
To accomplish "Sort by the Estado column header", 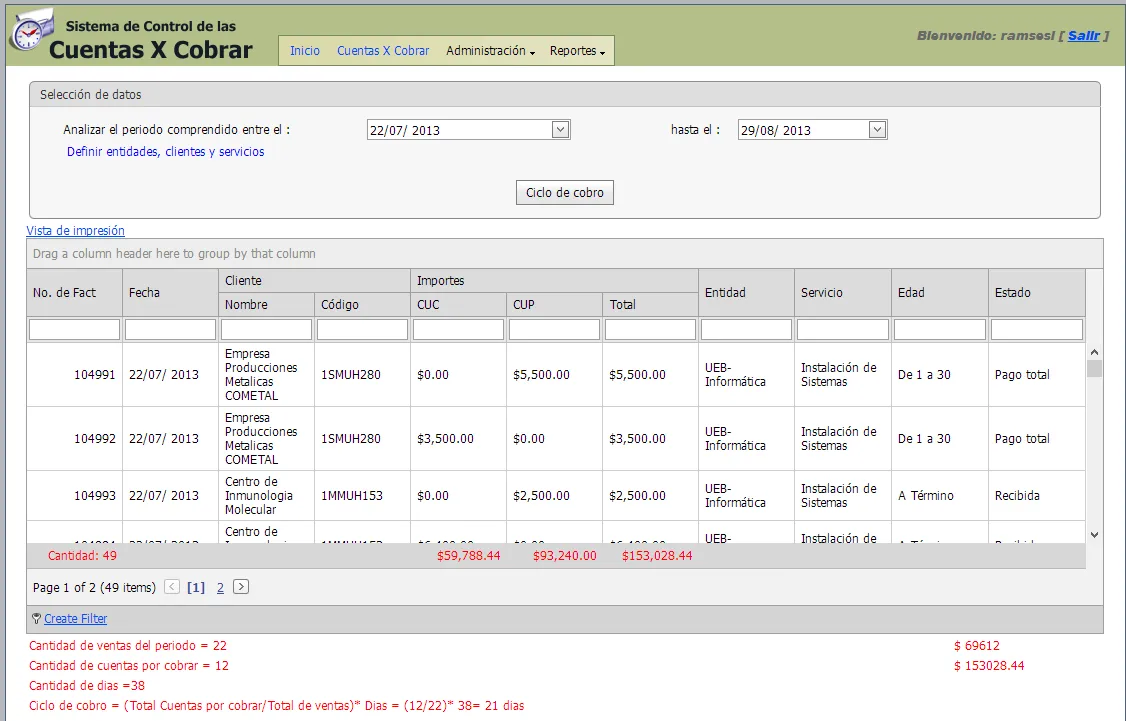I will tap(1036, 293).
